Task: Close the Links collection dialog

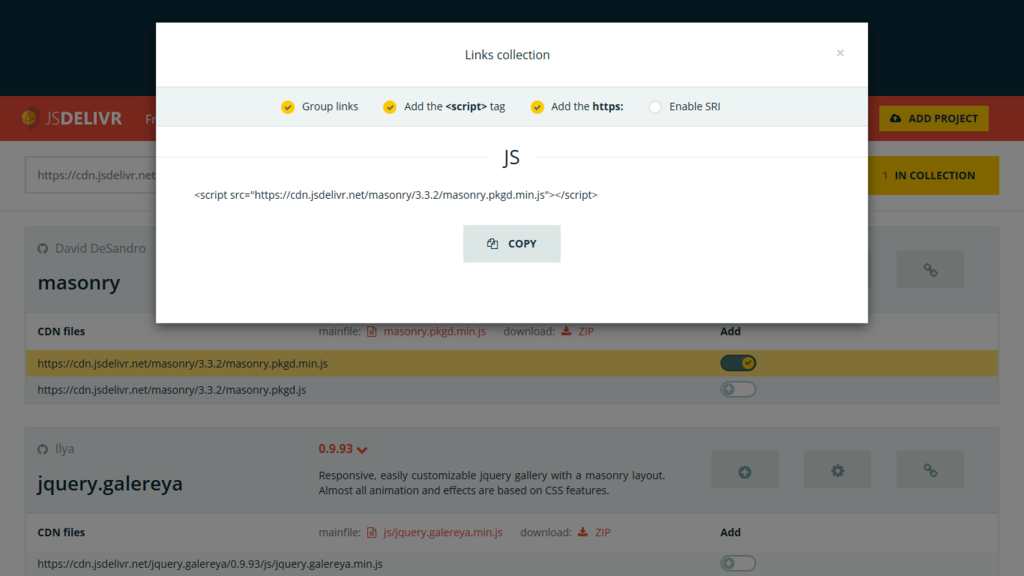Action: click(840, 53)
